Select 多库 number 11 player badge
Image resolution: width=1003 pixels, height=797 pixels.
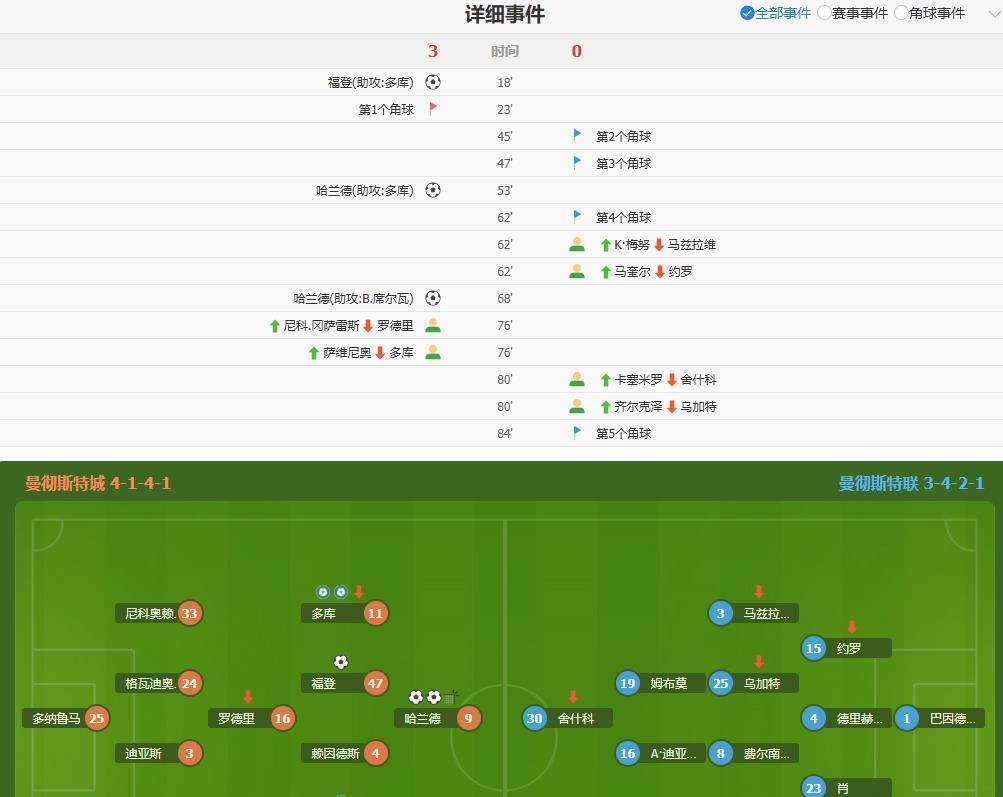click(375, 613)
